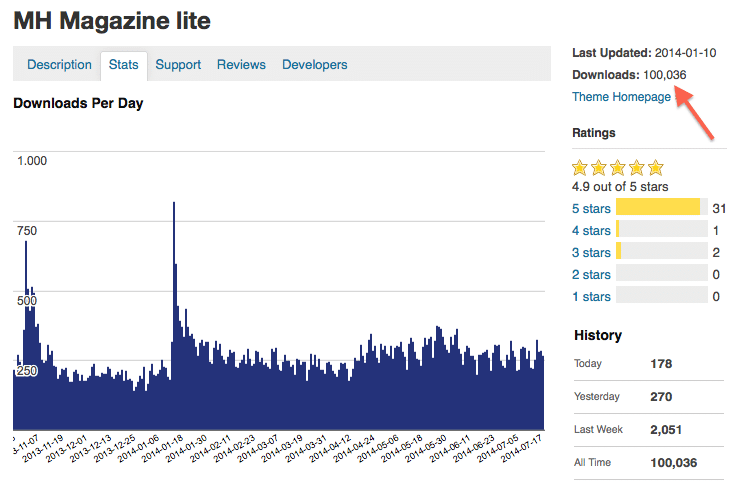The width and height of the screenshot is (740, 494).
Task: Open the 4 stars reviews link
Action: [591, 231]
